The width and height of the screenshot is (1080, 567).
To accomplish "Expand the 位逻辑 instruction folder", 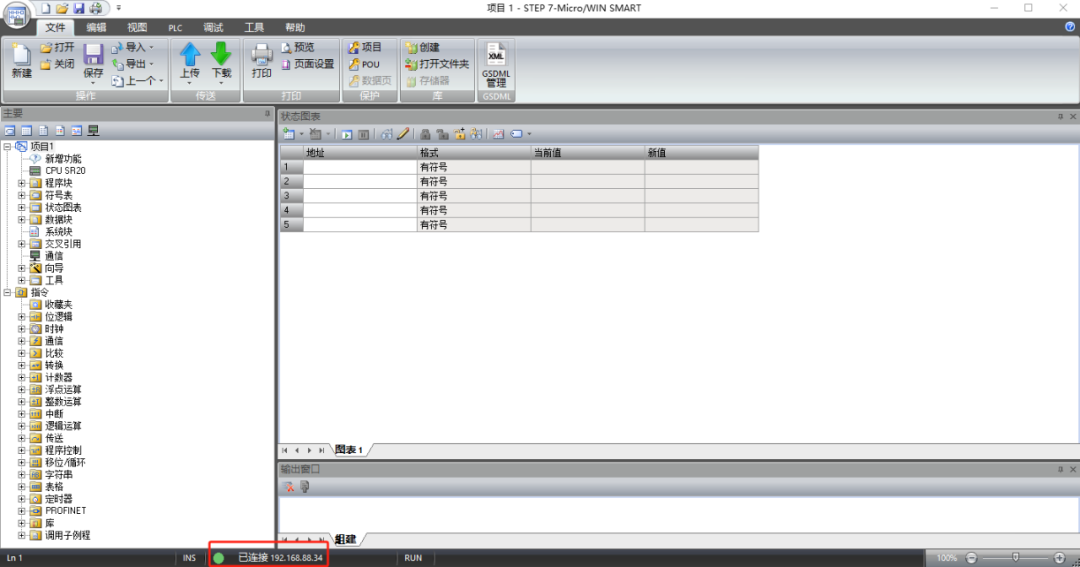I will (x=21, y=316).
